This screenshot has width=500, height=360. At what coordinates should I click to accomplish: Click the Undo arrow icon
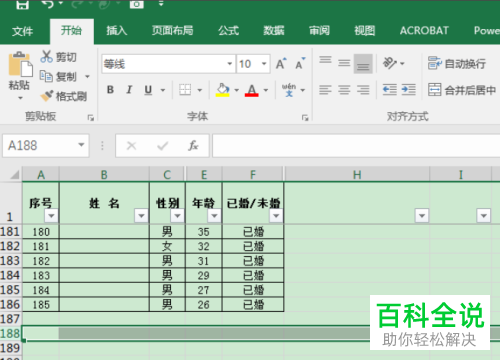click(48, 4)
